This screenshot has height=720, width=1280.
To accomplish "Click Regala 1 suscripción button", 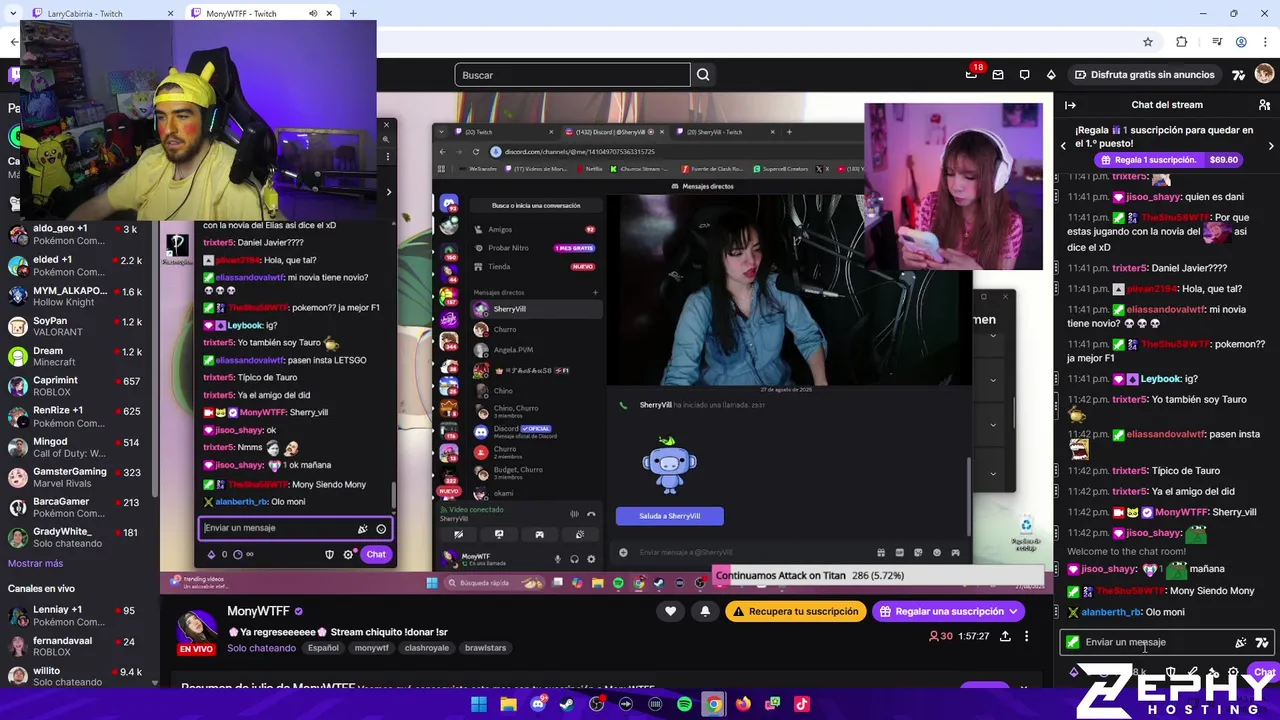I will coord(1166,160).
